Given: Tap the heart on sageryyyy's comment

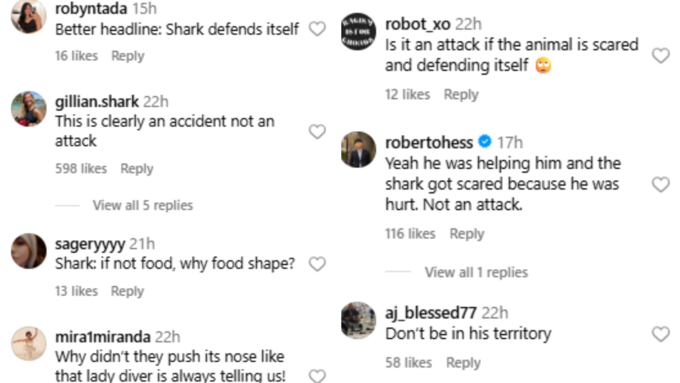Looking at the screenshot, I should [x=317, y=264].
